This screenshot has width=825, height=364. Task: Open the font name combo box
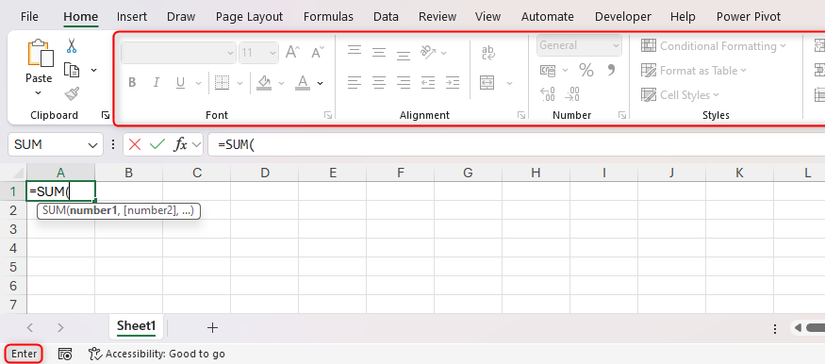[178, 53]
